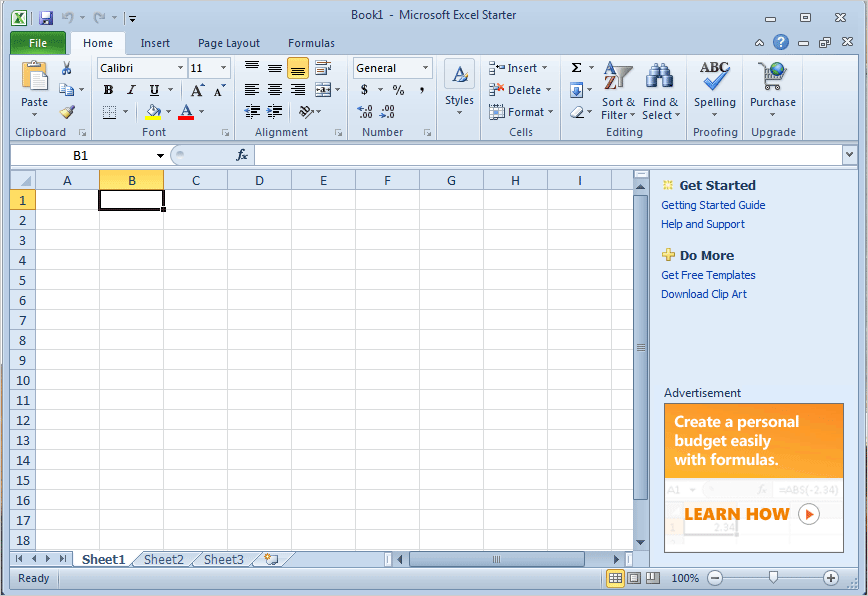Click Decrease Font Size icon

pos(219,90)
